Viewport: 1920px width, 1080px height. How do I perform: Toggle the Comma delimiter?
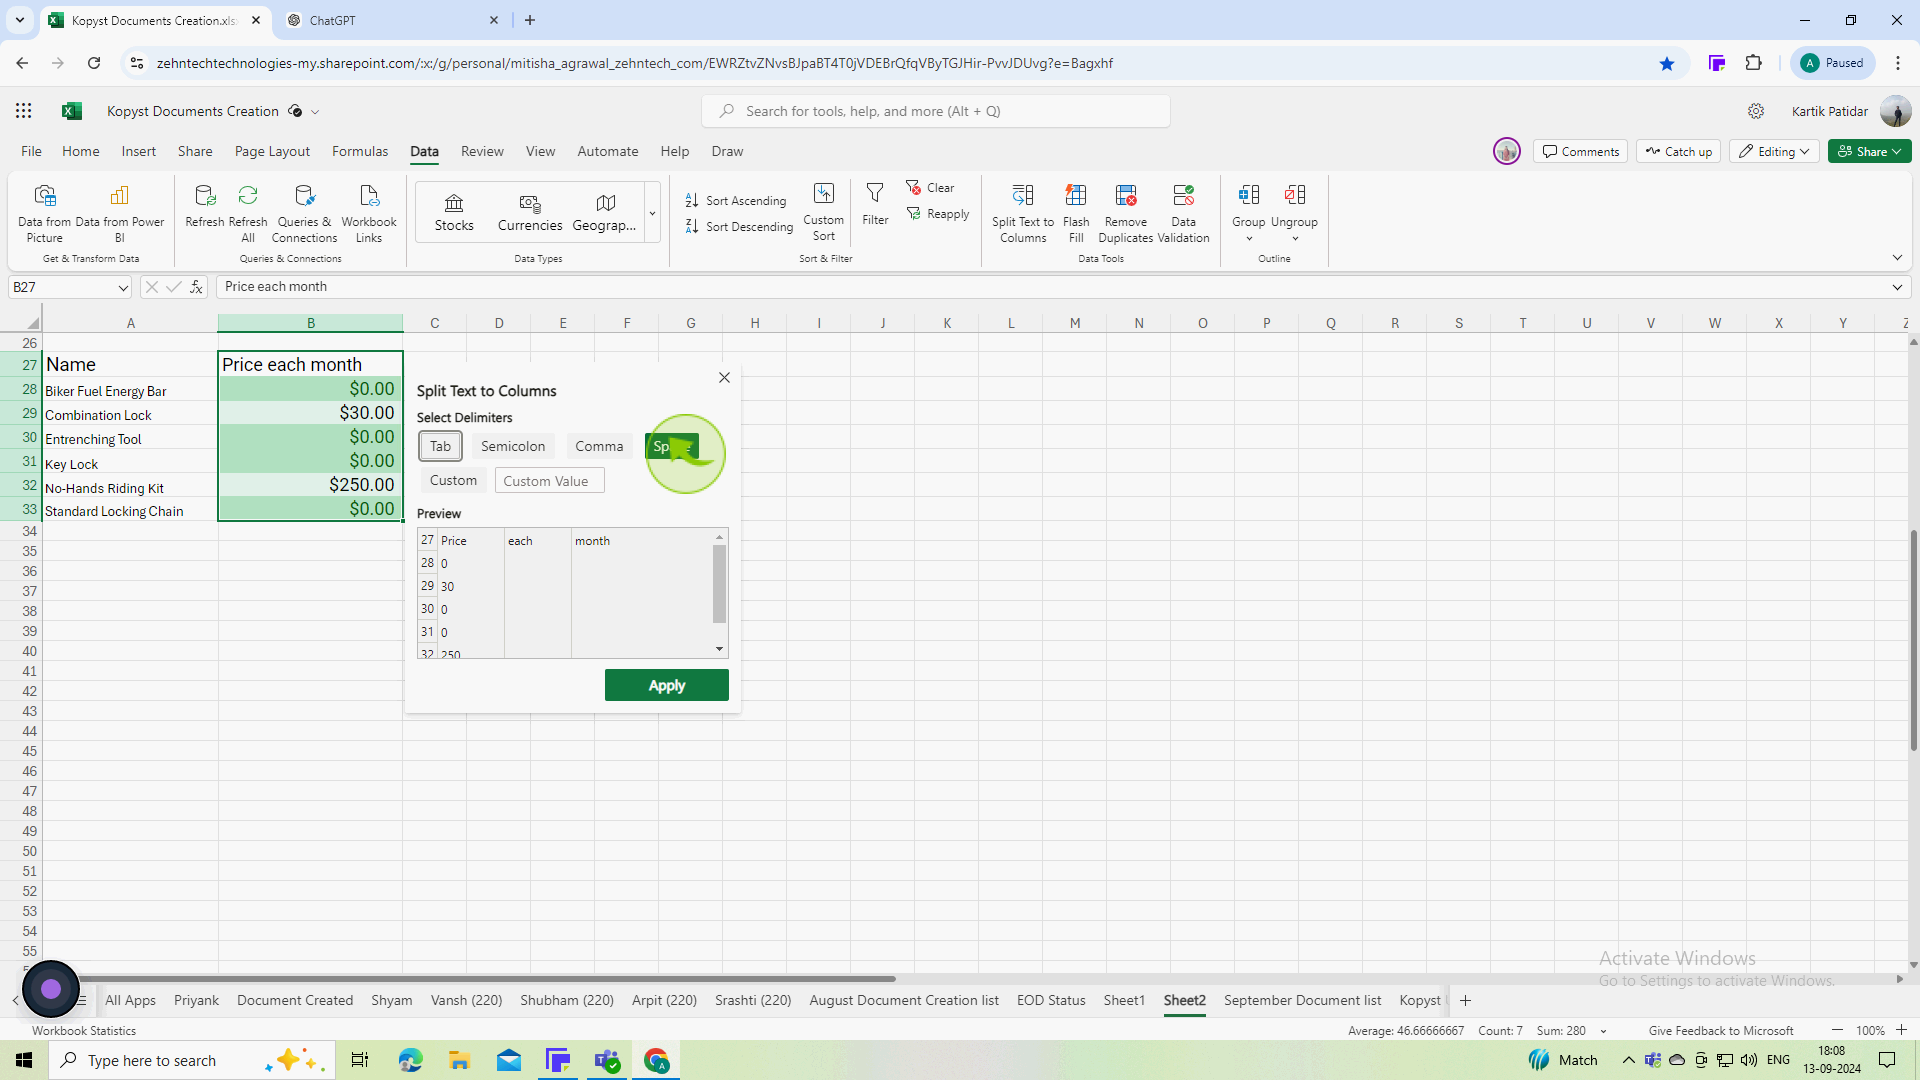coord(599,446)
